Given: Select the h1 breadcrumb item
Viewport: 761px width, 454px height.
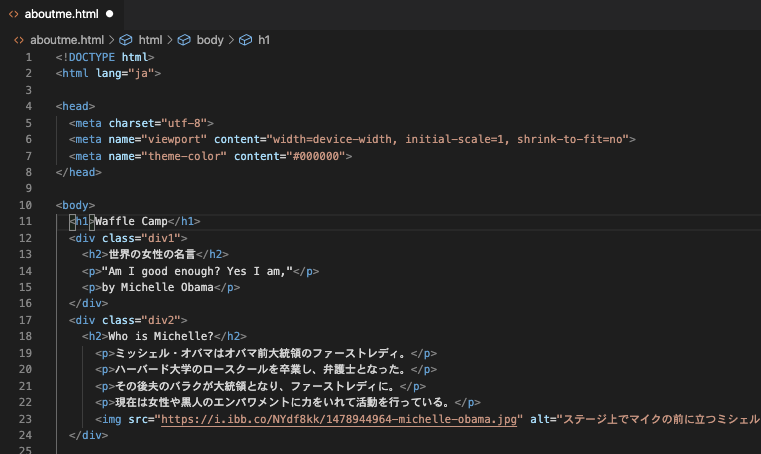Looking at the screenshot, I should pyautogui.click(x=264, y=40).
